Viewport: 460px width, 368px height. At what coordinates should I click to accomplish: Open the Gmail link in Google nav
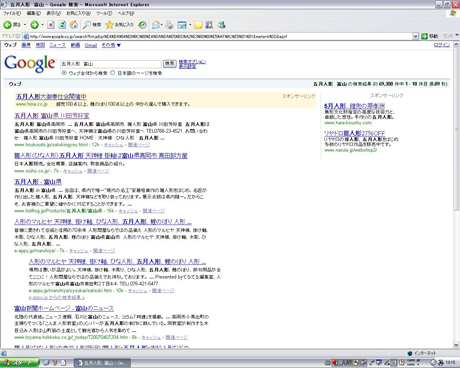pos(91,45)
